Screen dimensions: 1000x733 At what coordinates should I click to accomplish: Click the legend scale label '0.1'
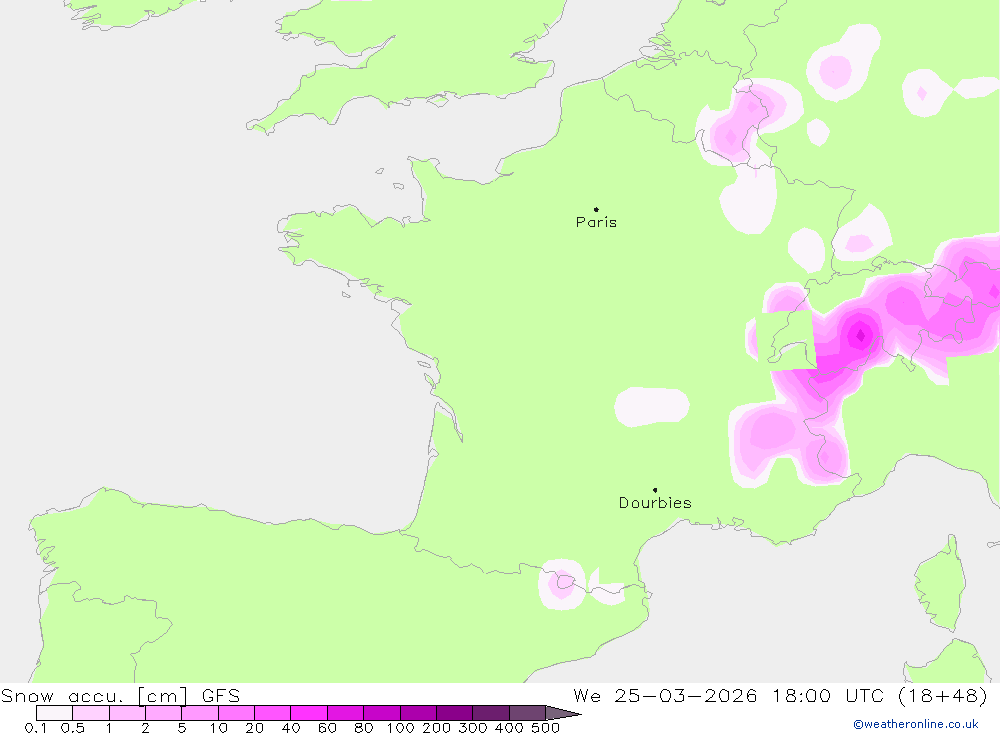click(x=36, y=727)
